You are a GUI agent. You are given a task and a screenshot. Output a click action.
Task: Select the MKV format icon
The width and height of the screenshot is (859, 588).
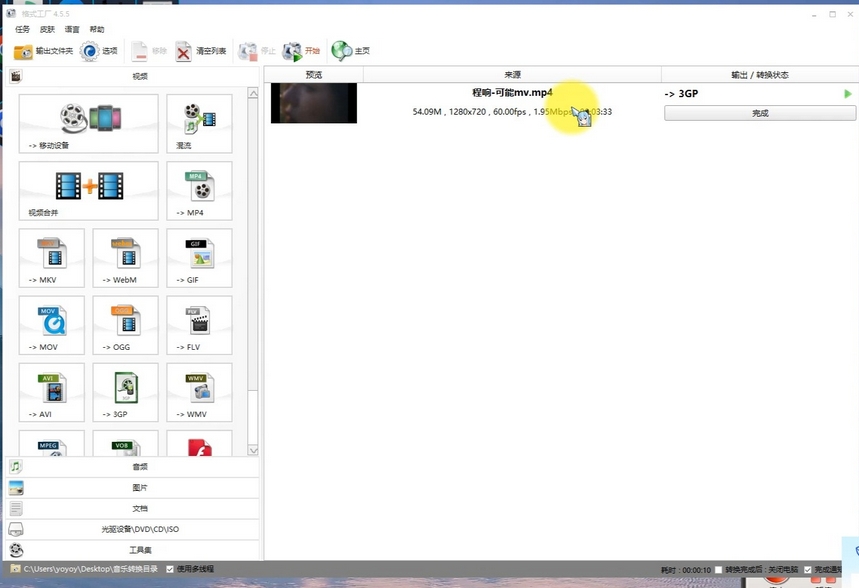(50, 257)
